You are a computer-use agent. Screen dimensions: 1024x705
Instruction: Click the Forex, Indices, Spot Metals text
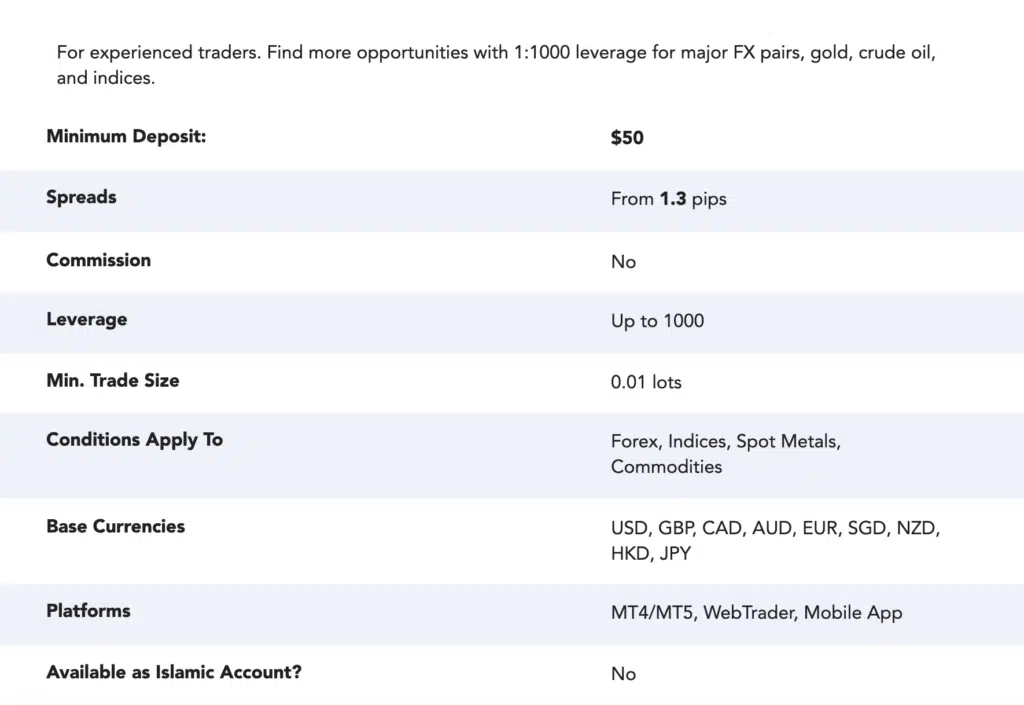coord(726,441)
